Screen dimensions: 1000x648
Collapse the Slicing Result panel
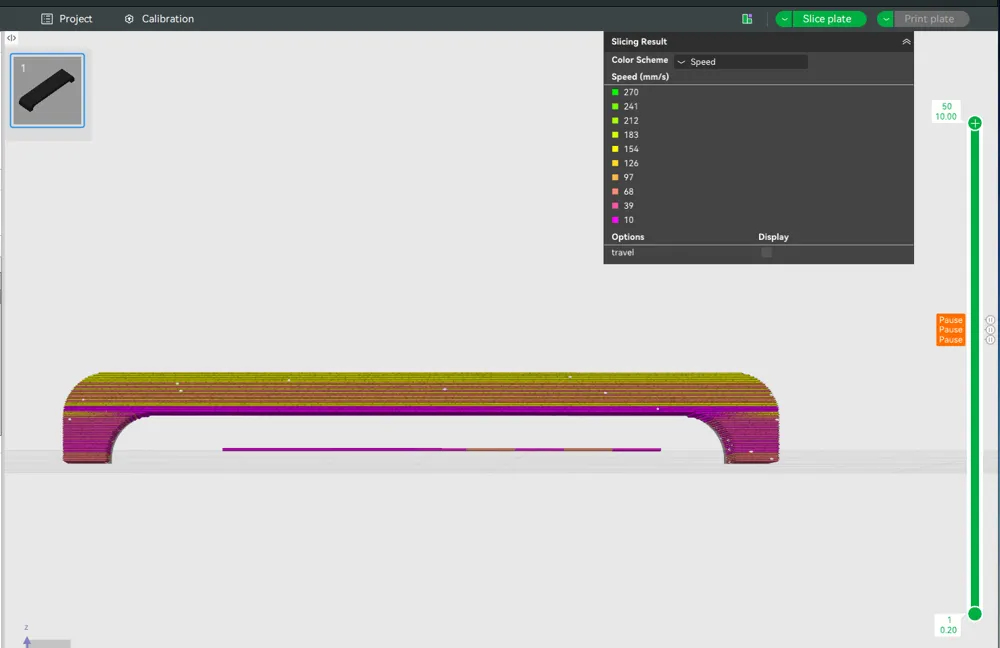(x=906, y=41)
